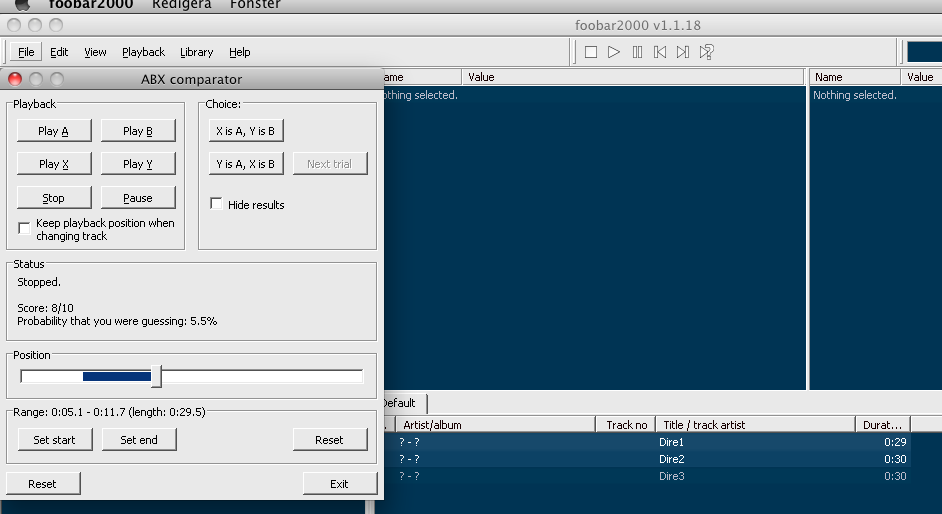This screenshot has height=514, width=942.
Task: Click the Play Y button
Action: pyautogui.click(x=138, y=164)
